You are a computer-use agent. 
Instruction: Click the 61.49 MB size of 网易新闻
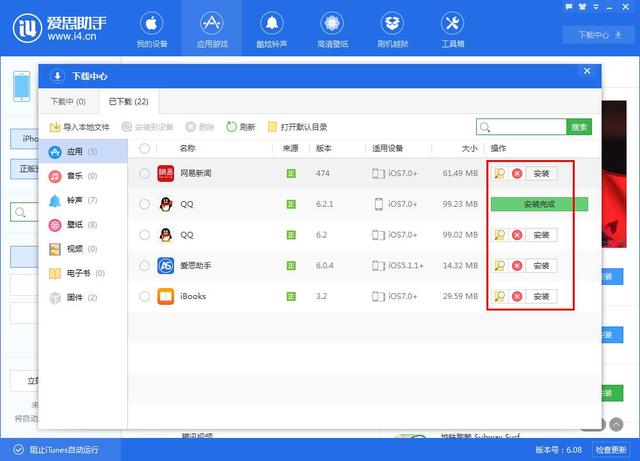click(460, 173)
